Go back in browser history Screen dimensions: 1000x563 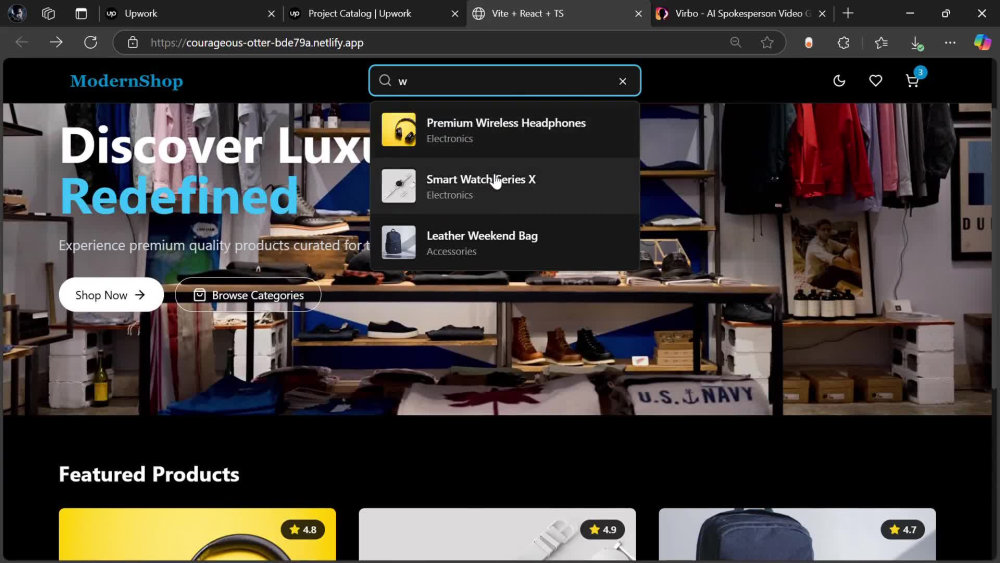22,42
